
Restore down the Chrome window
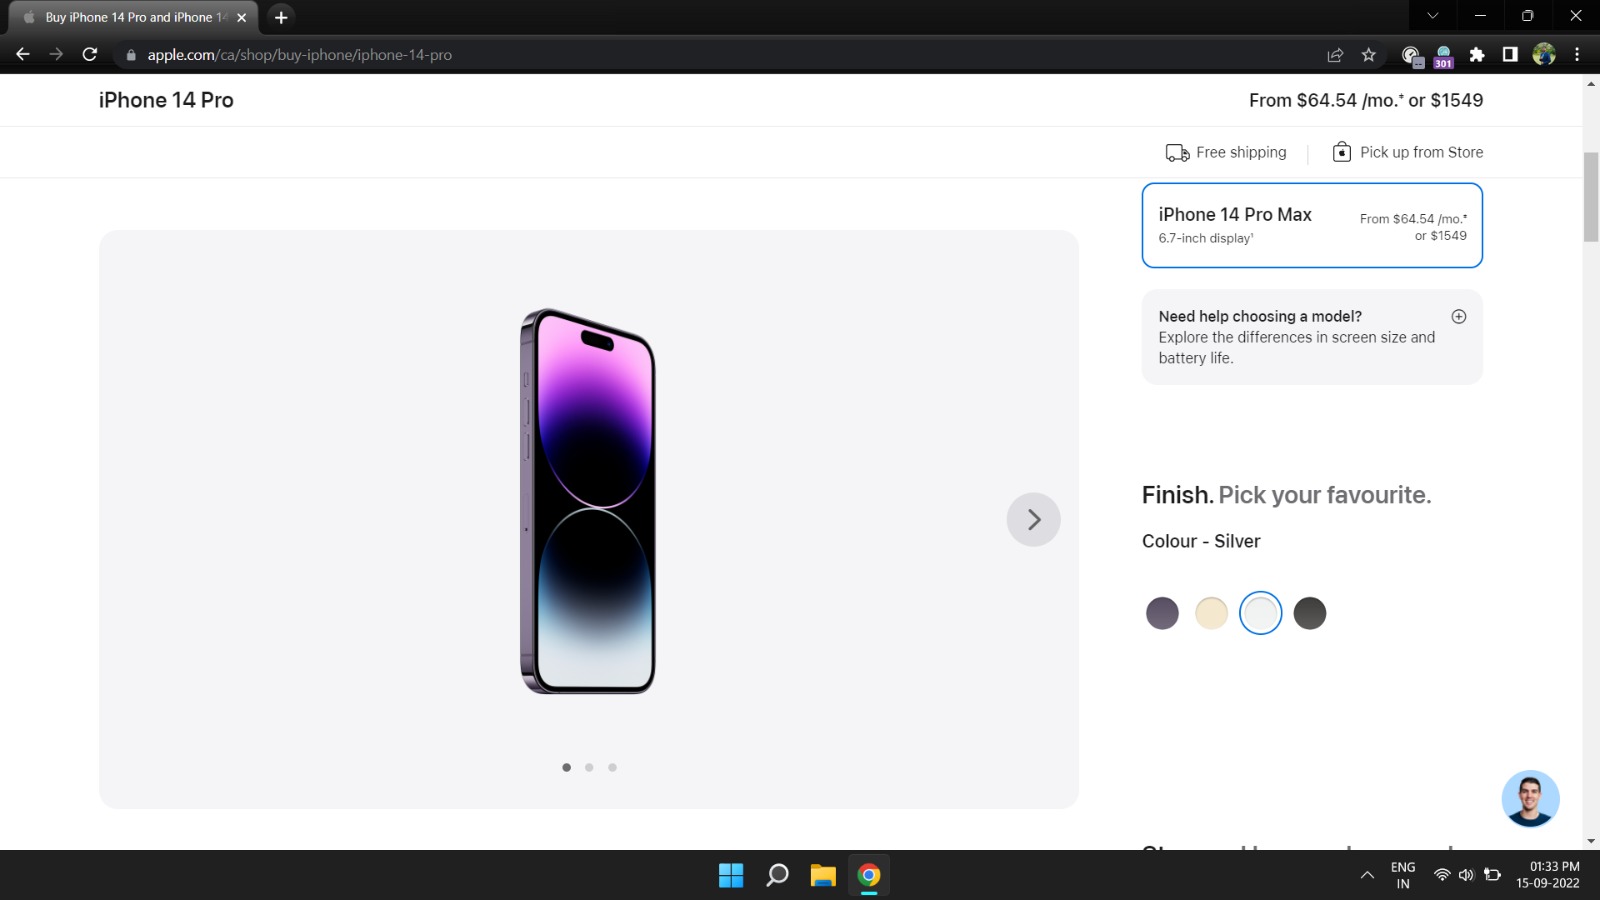[1527, 16]
